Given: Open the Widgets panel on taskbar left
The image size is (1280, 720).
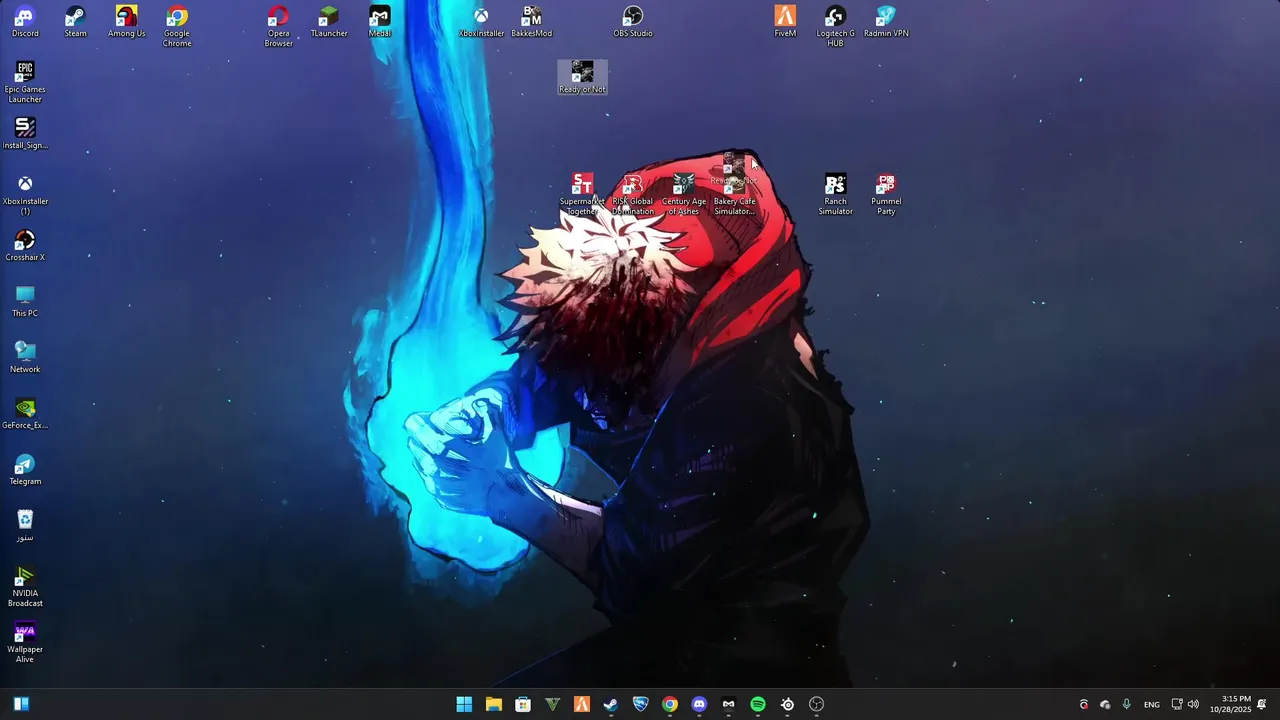Looking at the screenshot, I should pyautogui.click(x=21, y=704).
